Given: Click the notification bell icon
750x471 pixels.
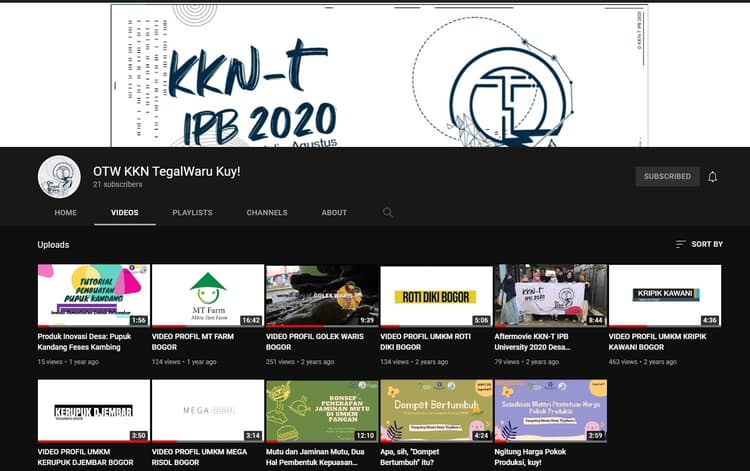Looking at the screenshot, I should tap(712, 177).
